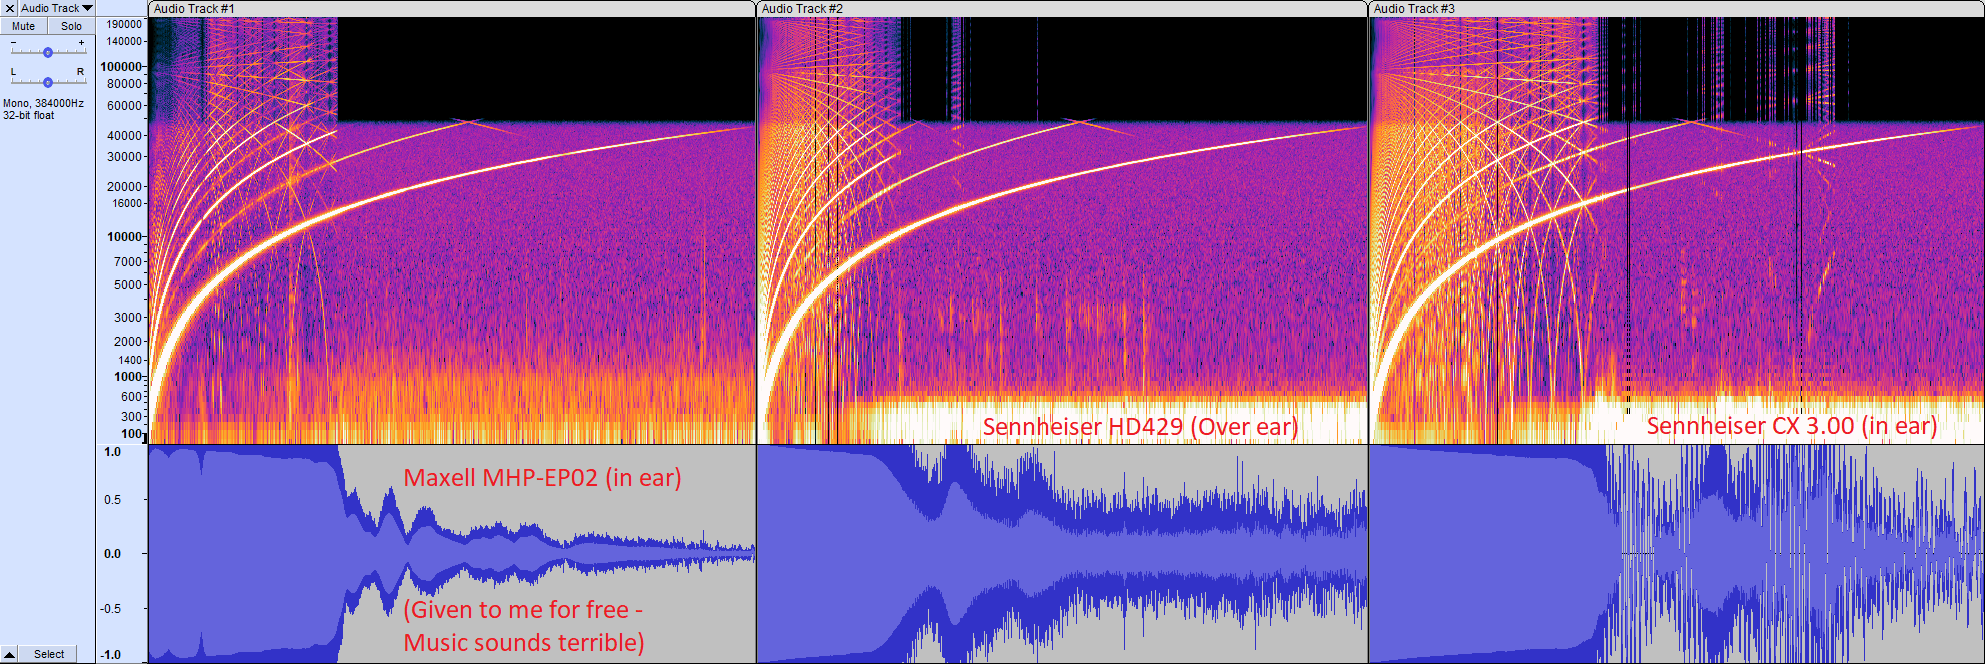Click the 80000 frequency scale label
The height and width of the screenshot is (664, 1985).
[125, 84]
